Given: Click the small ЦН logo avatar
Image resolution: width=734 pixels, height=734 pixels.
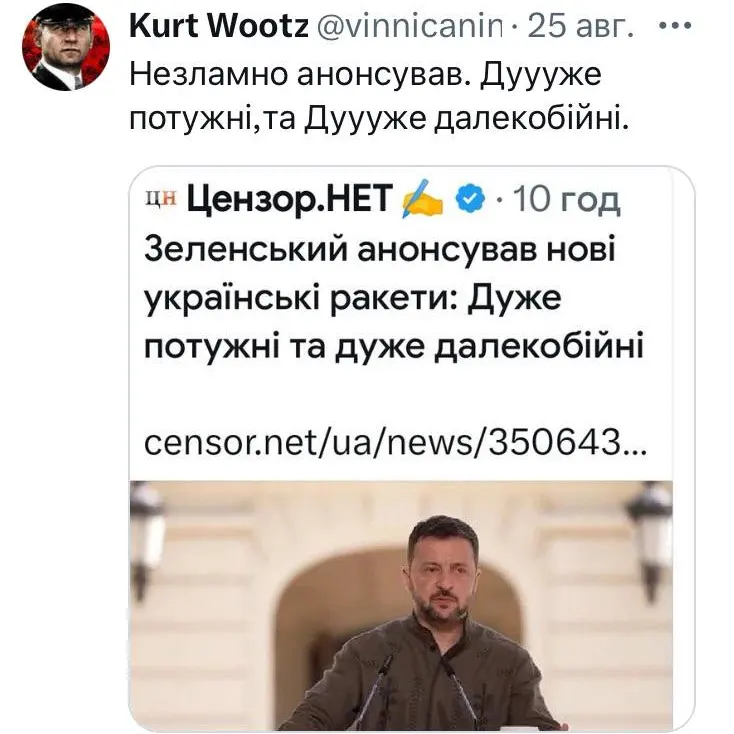Looking at the screenshot, I should click(x=161, y=198).
